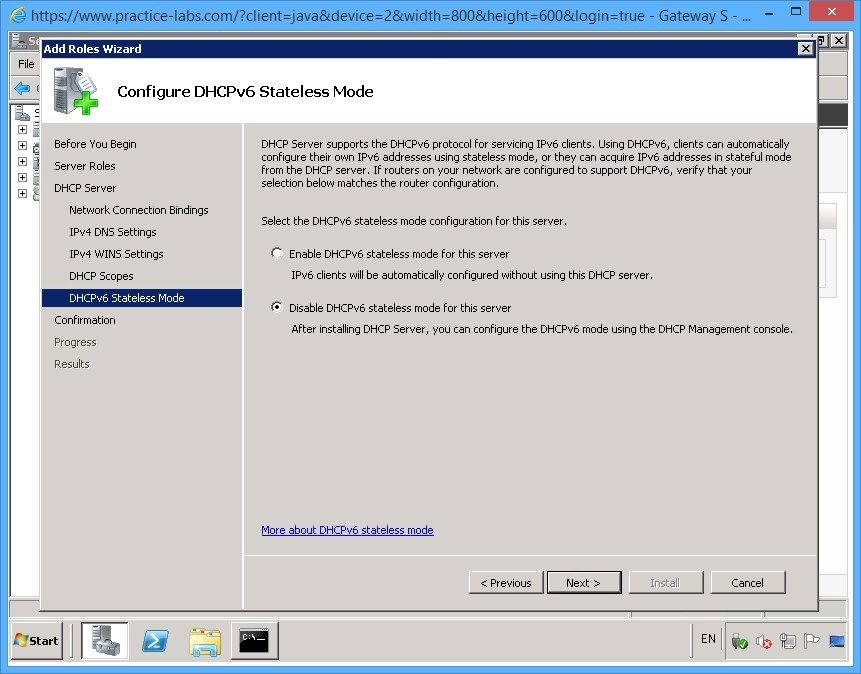
Task: Open the Command Prompt taskbar icon
Action: pos(253,640)
